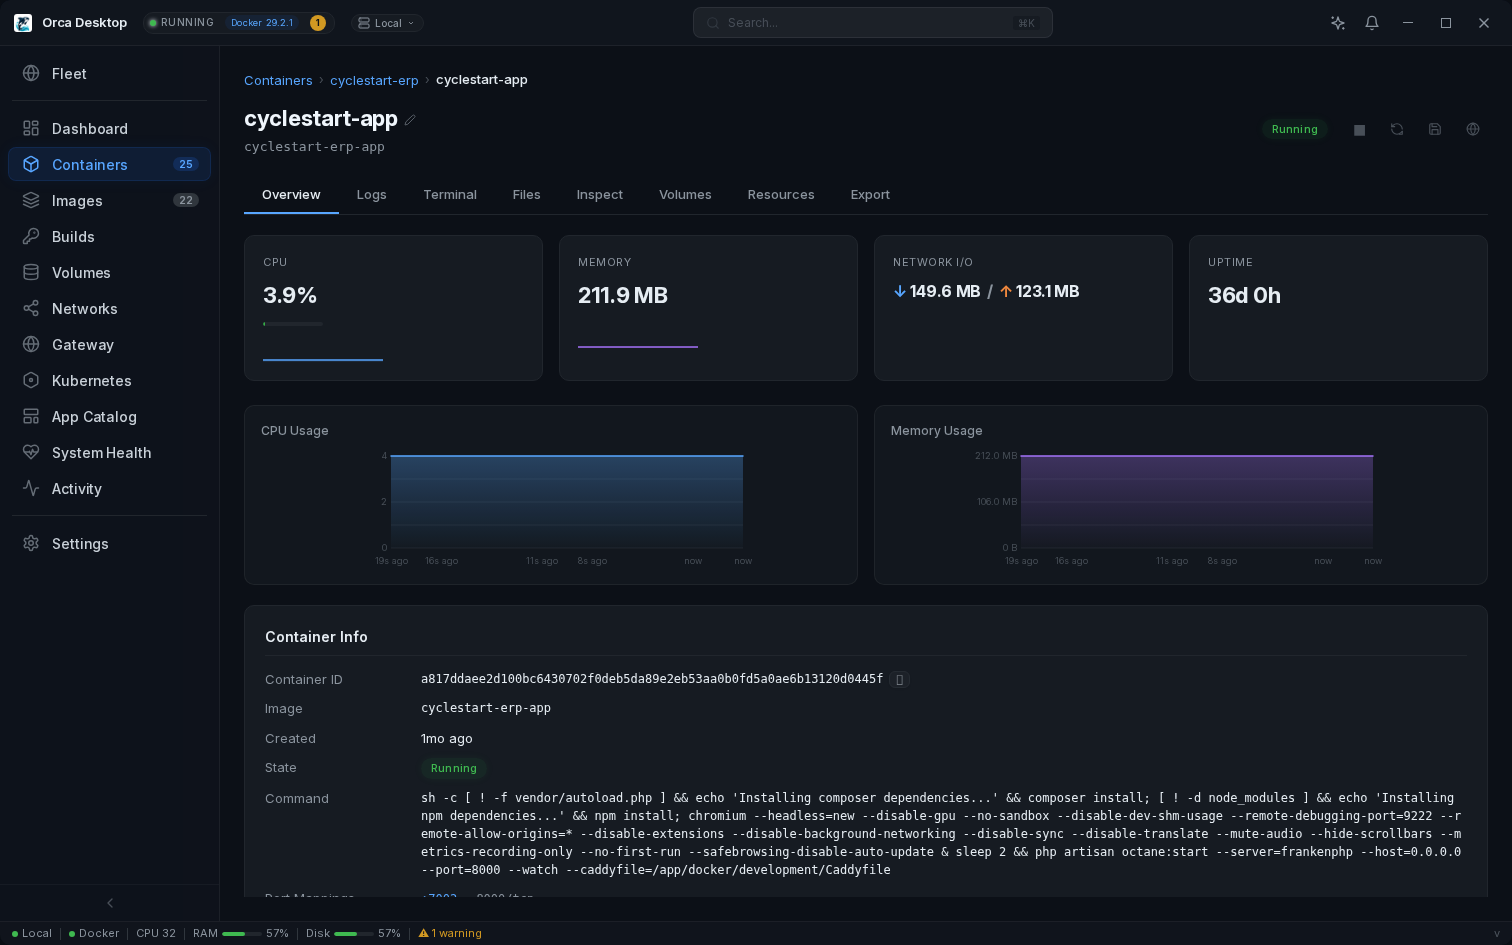Switch to the Overview tab
Screen dimensions: 1512x945
coord(291,195)
